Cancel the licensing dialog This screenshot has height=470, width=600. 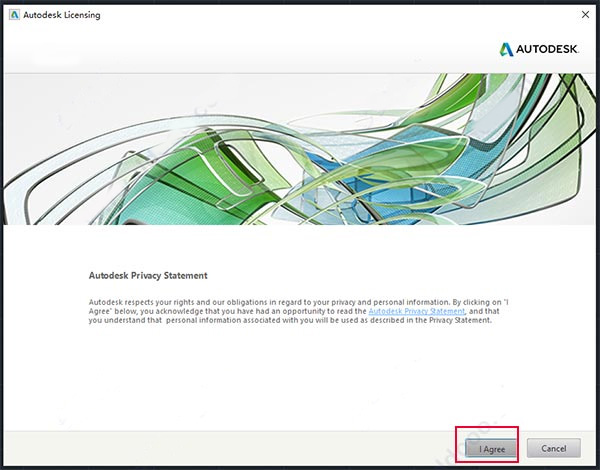click(x=553, y=448)
